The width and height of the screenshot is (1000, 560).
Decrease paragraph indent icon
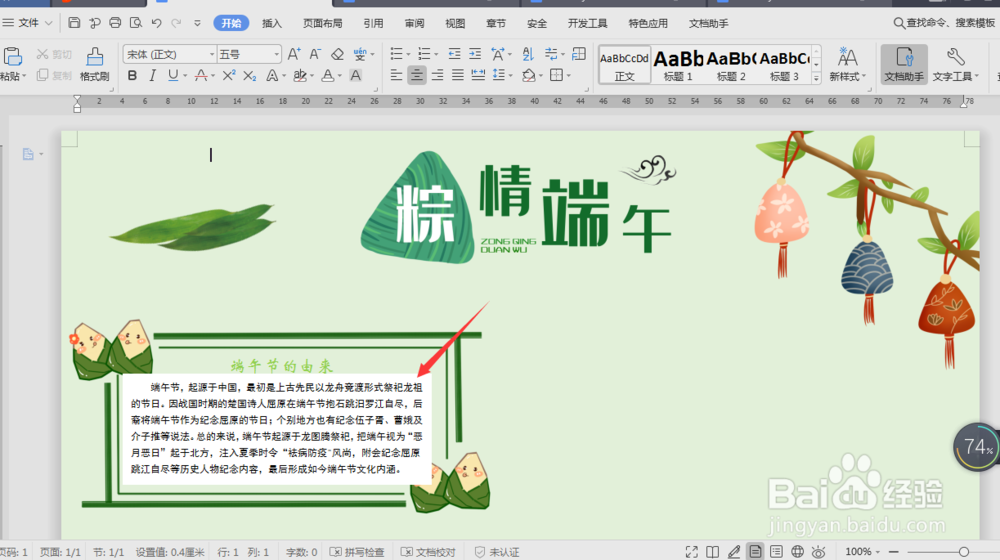coord(454,54)
